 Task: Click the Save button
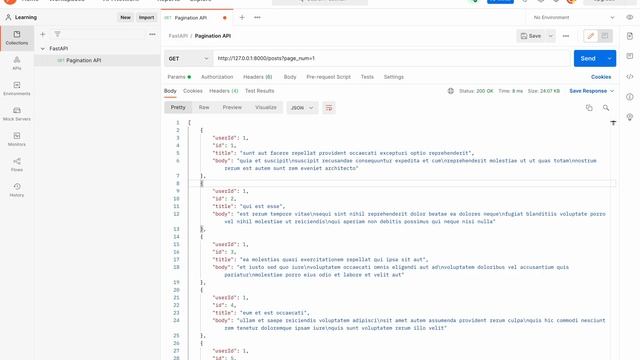coord(531,36)
